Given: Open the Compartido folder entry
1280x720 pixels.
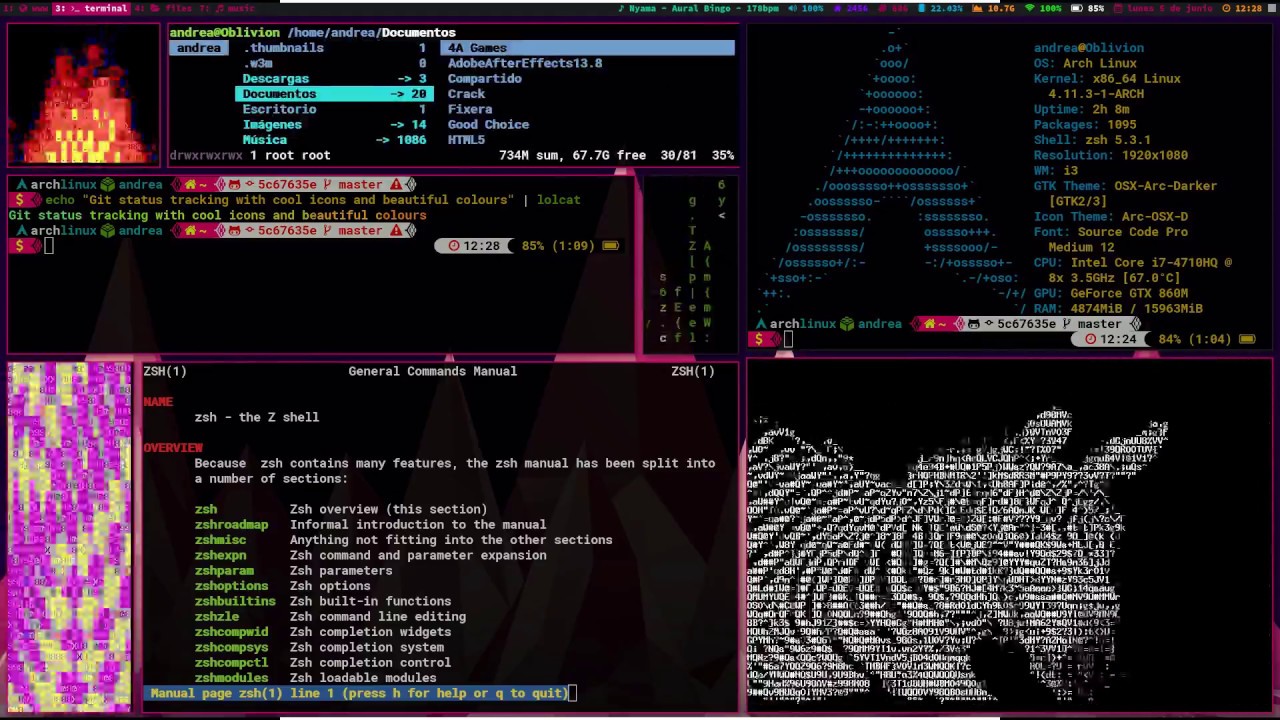Looking at the screenshot, I should pos(485,78).
